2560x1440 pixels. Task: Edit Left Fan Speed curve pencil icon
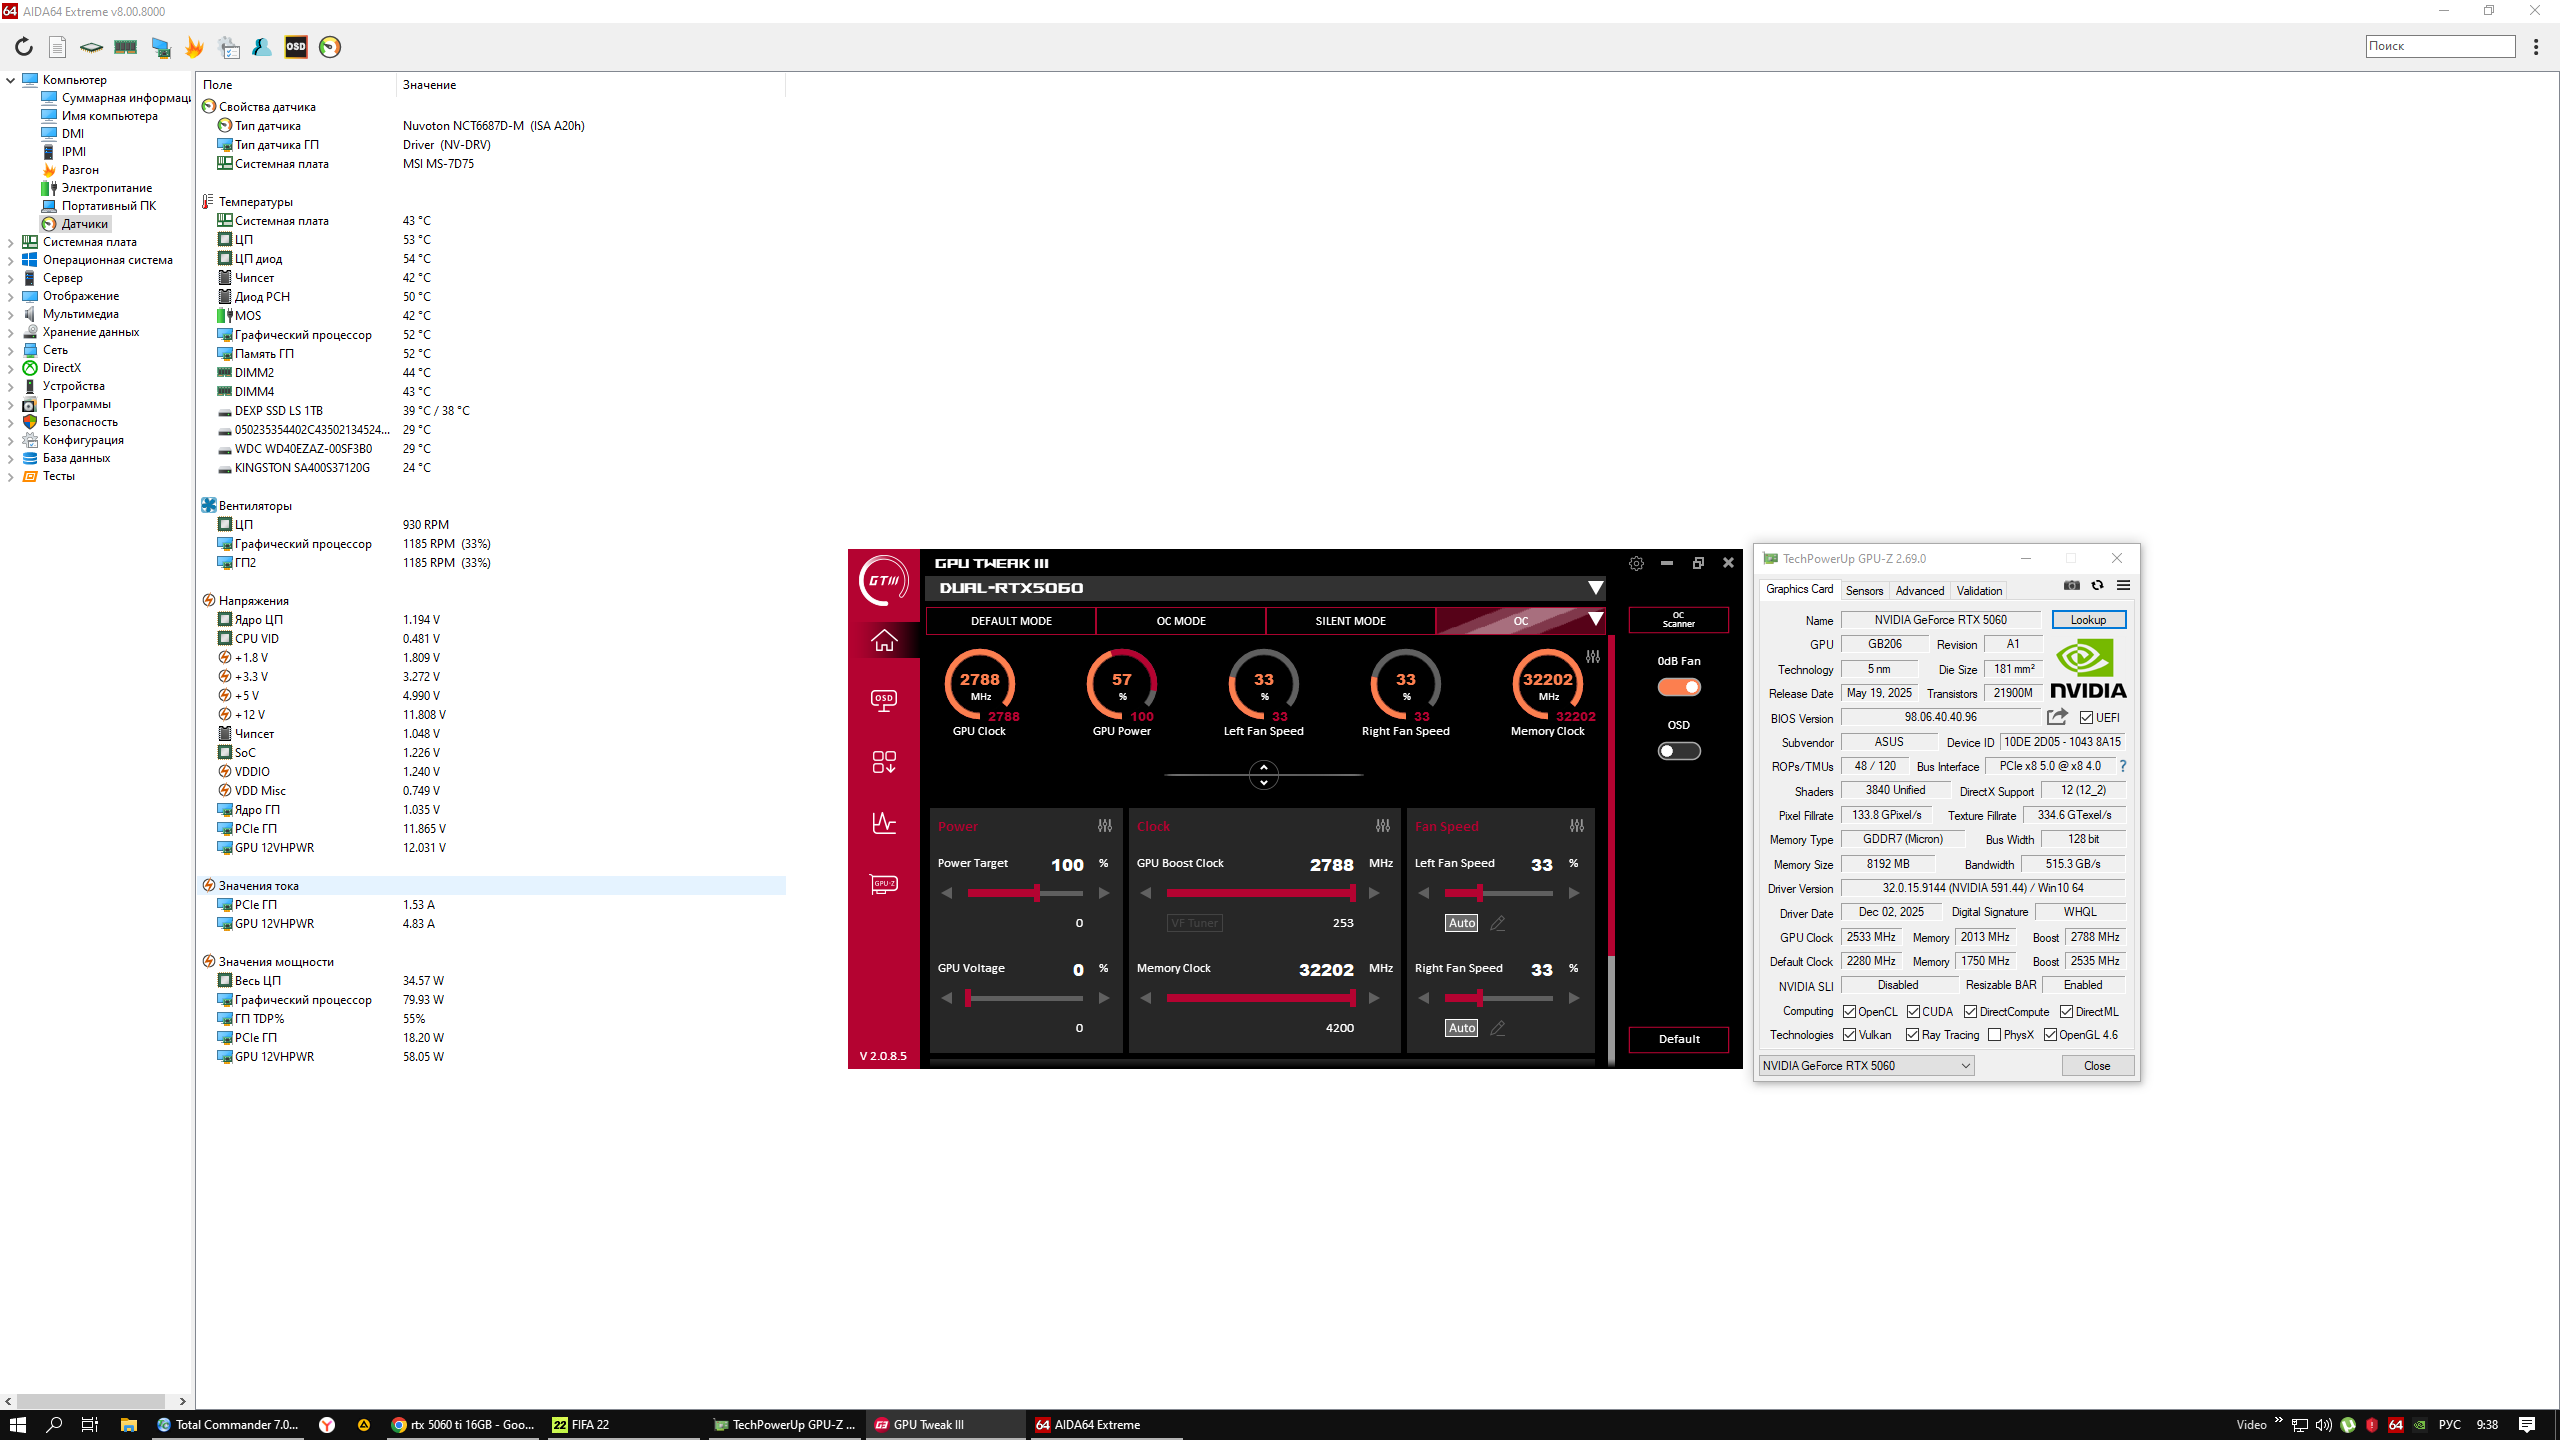(1498, 923)
